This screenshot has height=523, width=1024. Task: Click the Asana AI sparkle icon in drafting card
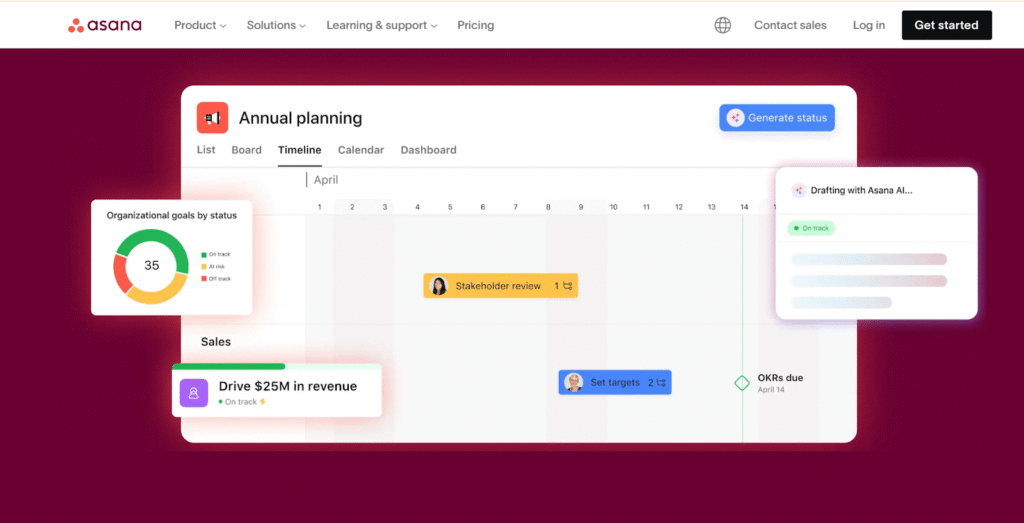pyautogui.click(x=798, y=190)
